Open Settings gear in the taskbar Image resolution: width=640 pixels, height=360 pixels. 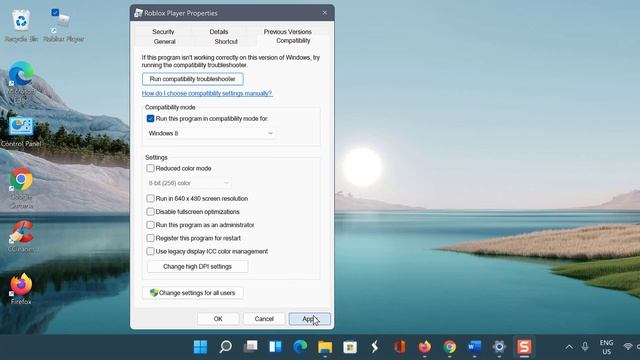499,347
